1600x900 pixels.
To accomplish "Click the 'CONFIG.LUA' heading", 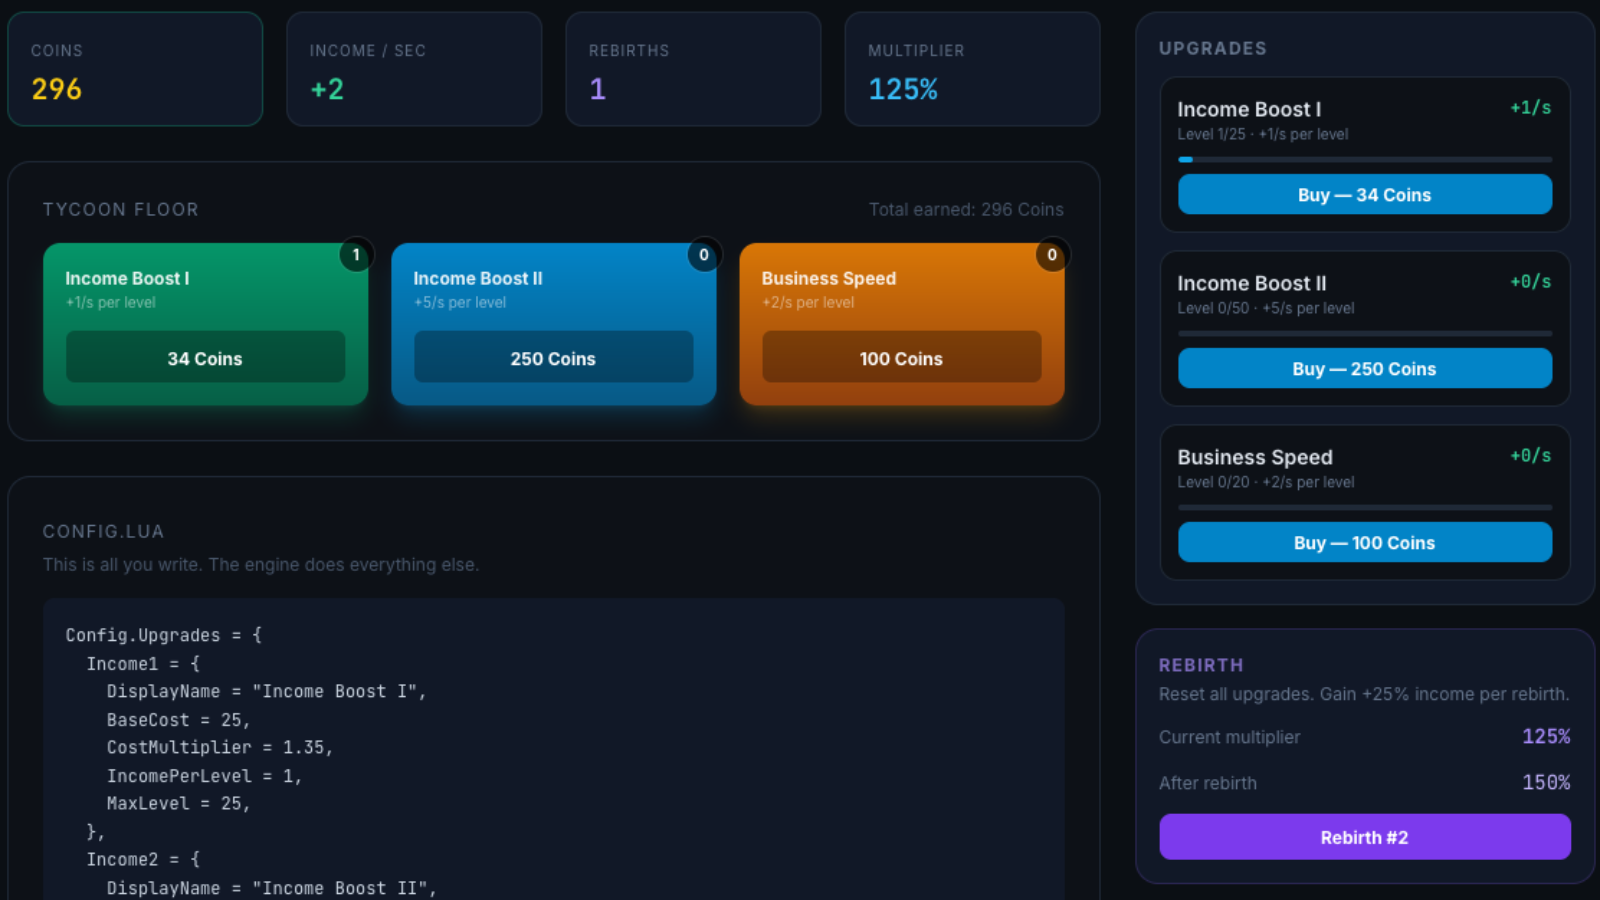I will [x=103, y=532].
